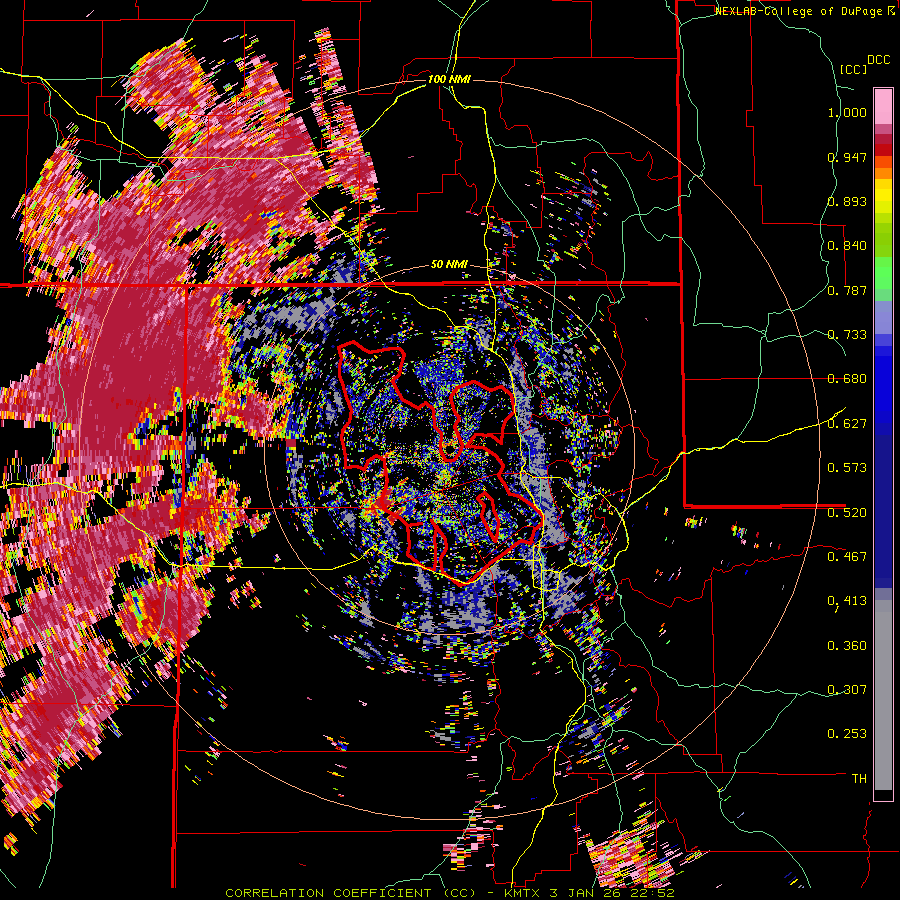900x900 pixels.
Task: Pick the bright green color bar segment
Action: pyautogui.click(x=883, y=273)
